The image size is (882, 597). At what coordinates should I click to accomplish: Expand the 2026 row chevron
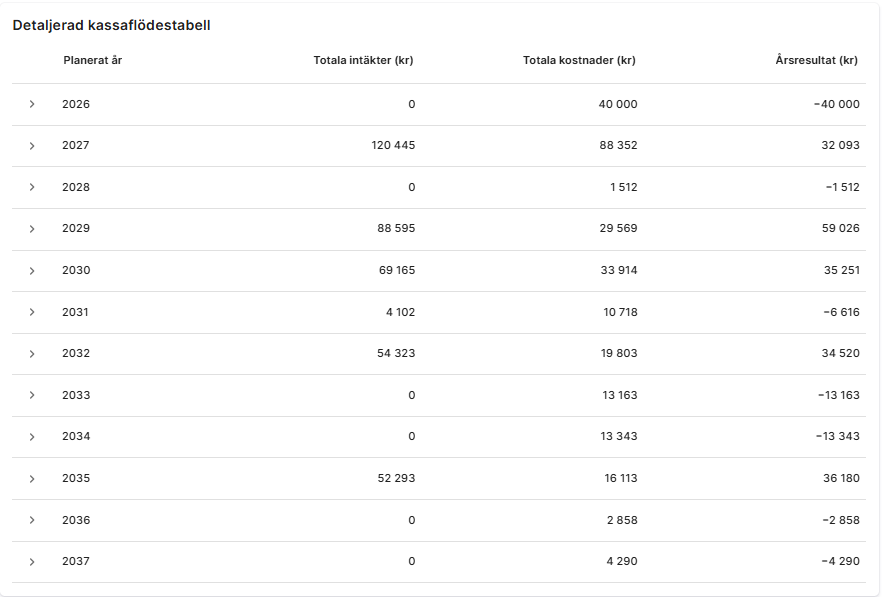tap(32, 104)
